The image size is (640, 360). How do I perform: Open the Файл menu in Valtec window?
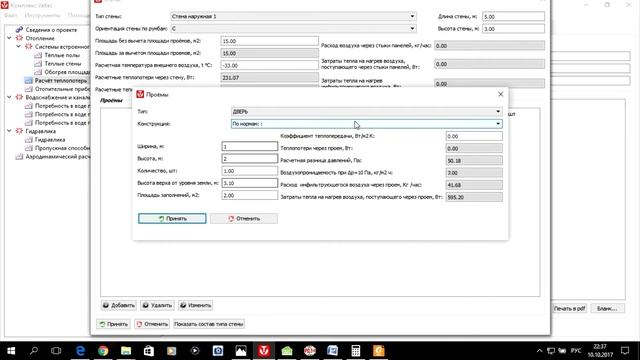click(x=11, y=16)
